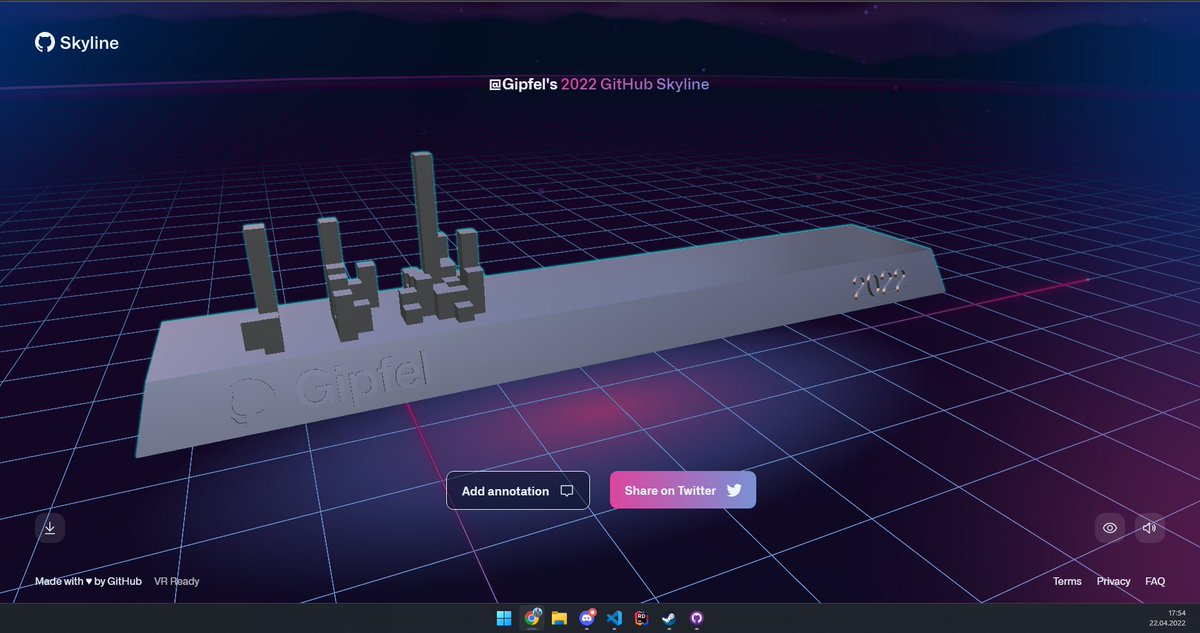Open the Terms link

coord(1067,581)
